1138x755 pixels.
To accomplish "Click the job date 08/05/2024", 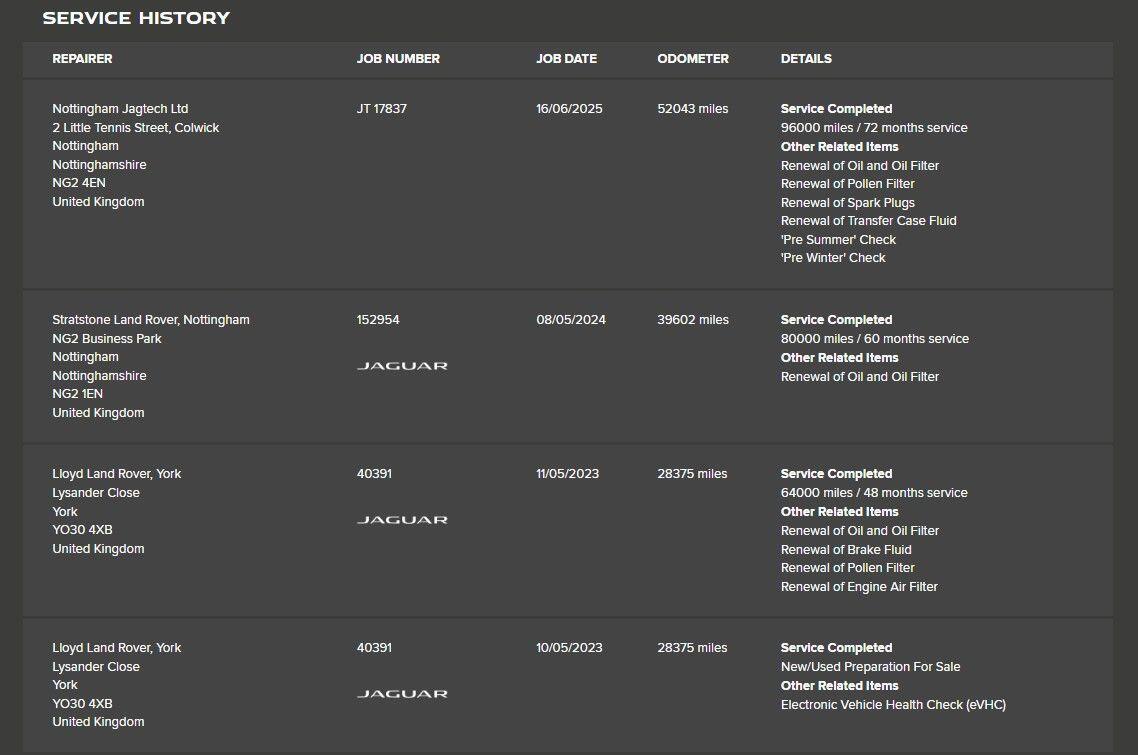I will 571,320.
